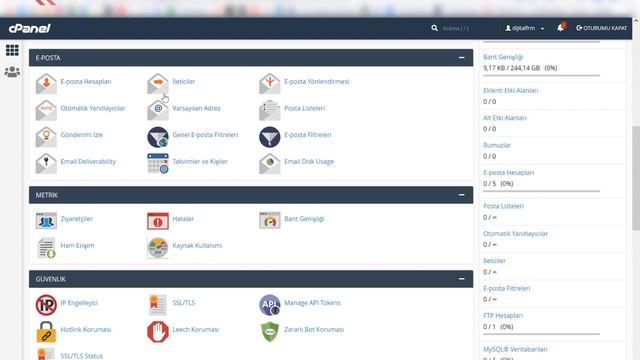Open Otomatik Yanıtlayıcılar statistic in right sidebar
This screenshot has height=360, width=640.
(516, 234)
